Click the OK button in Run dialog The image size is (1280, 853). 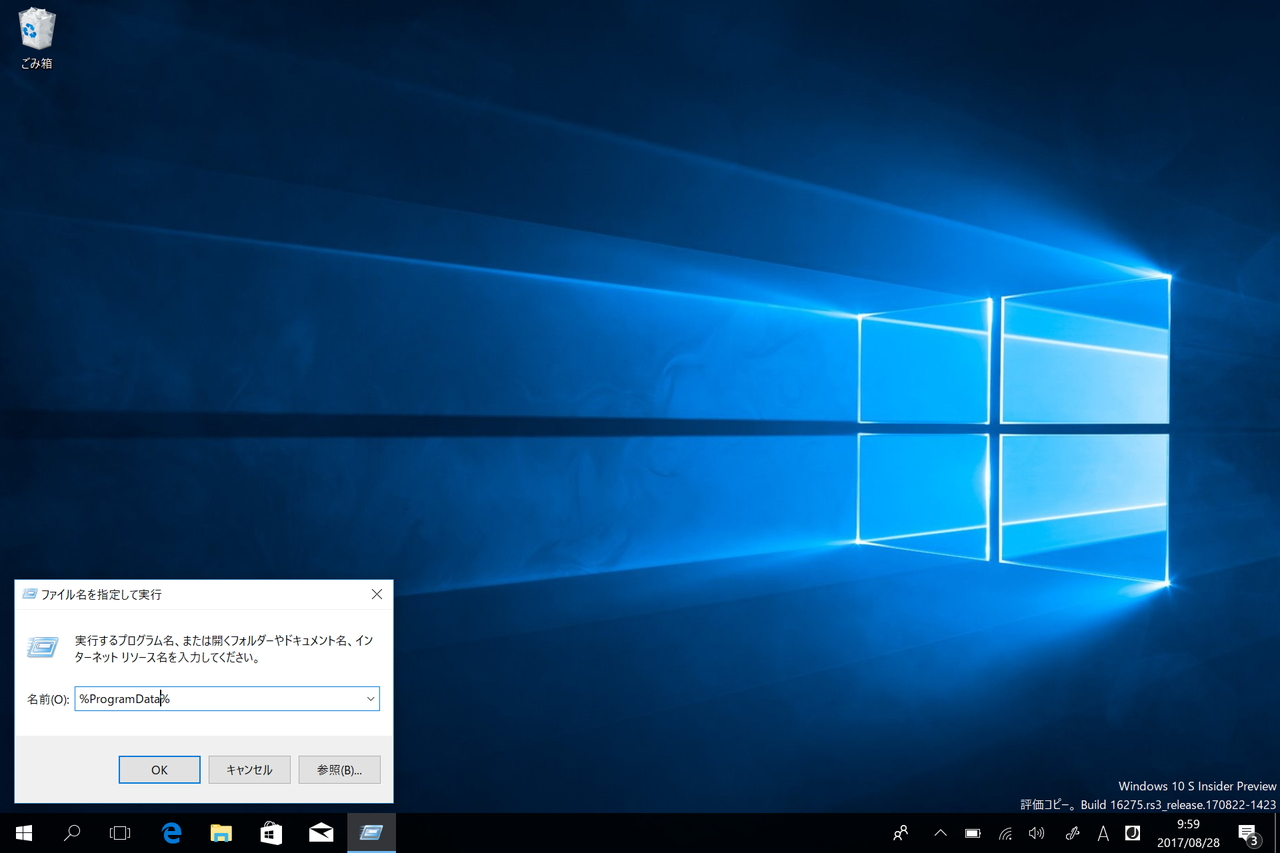[159, 770]
